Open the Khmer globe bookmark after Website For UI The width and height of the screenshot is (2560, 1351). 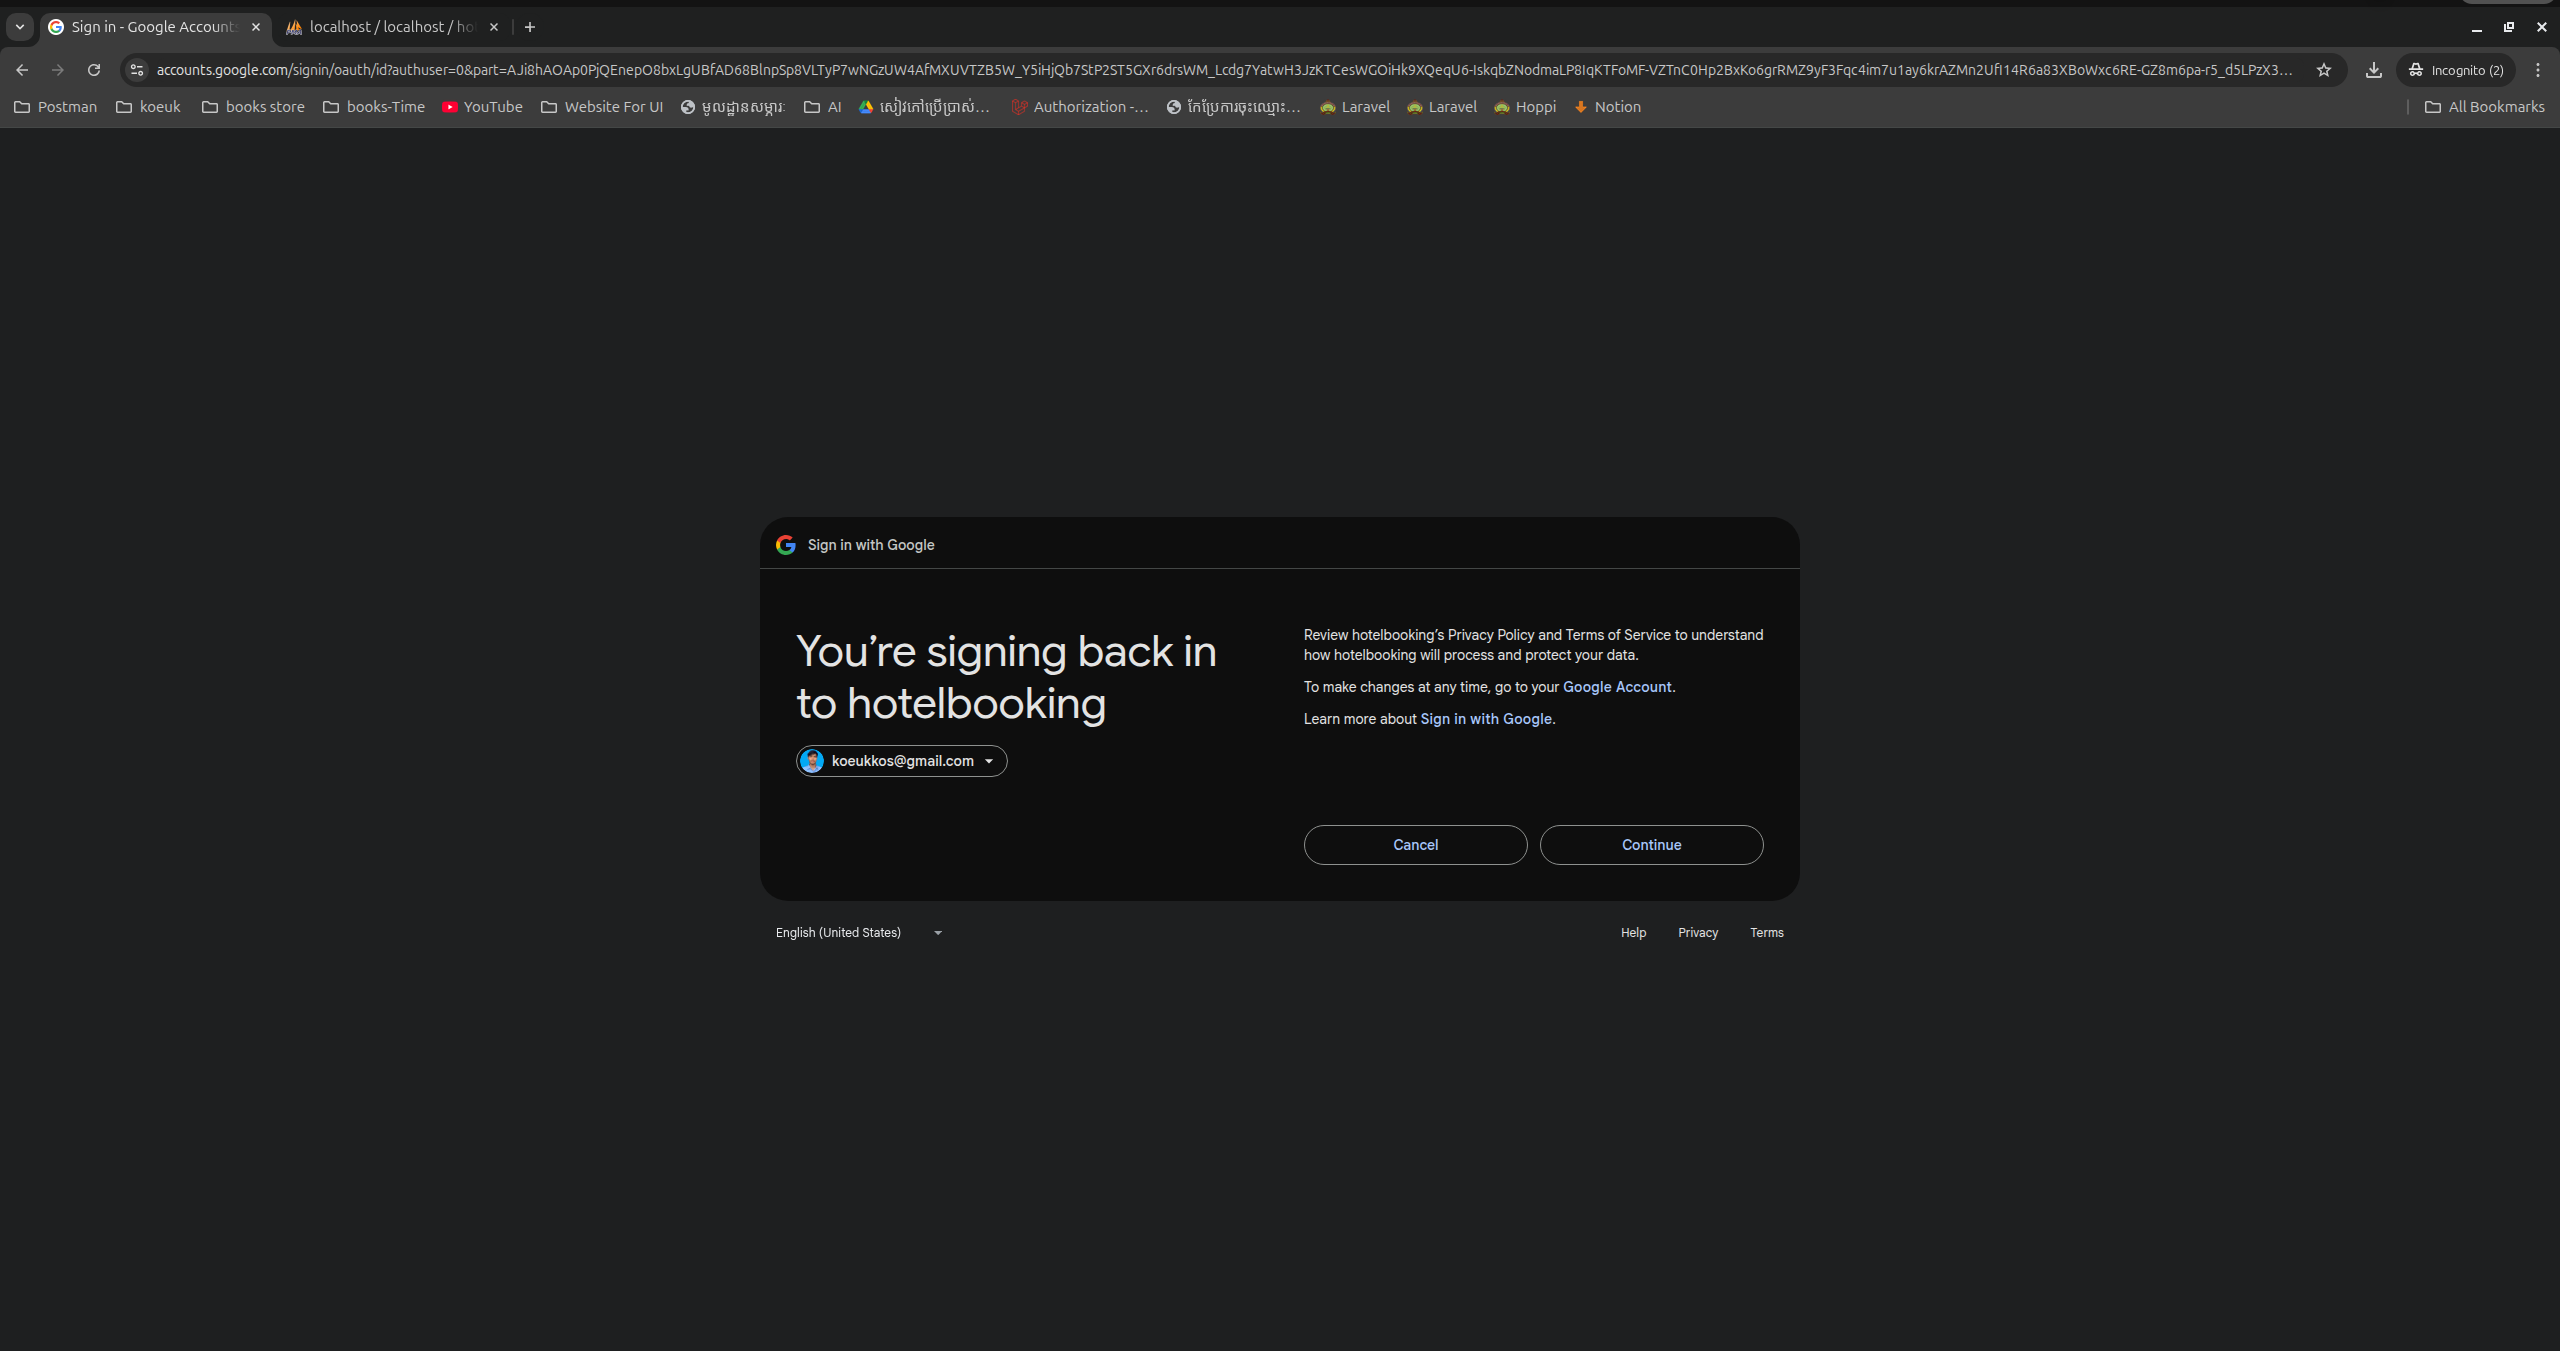click(732, 107)
